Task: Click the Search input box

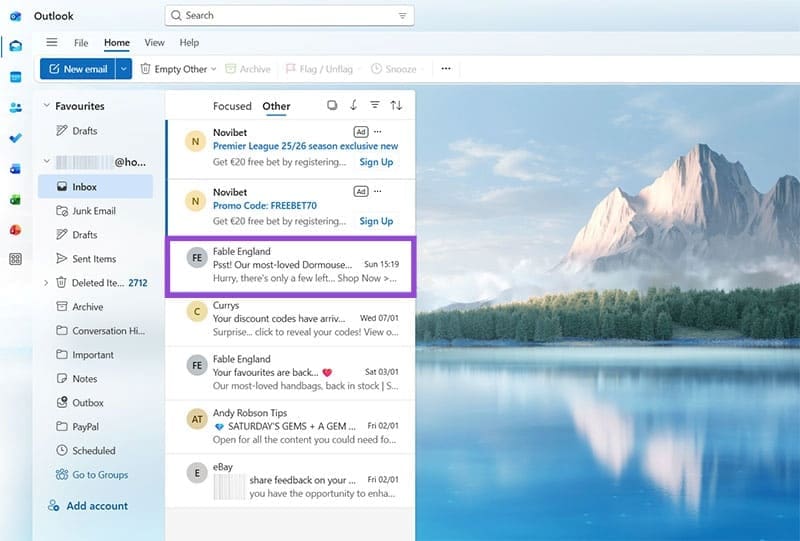Action: (288, 16)
